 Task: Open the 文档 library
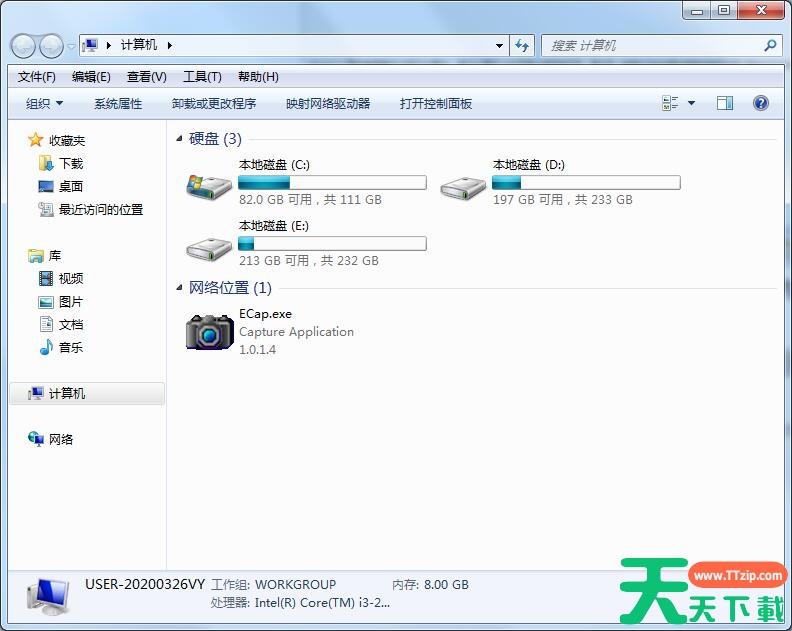point(61,324)
